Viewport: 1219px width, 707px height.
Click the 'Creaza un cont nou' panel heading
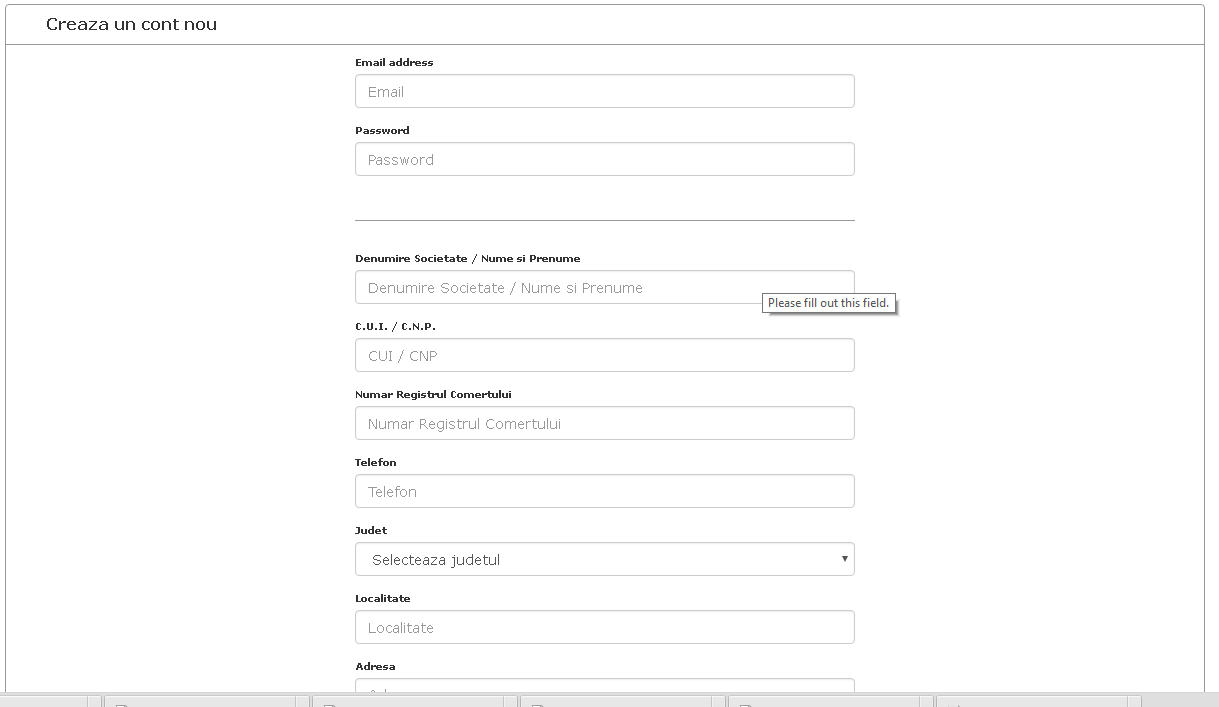pyautogui.click(x=131, y=24)
